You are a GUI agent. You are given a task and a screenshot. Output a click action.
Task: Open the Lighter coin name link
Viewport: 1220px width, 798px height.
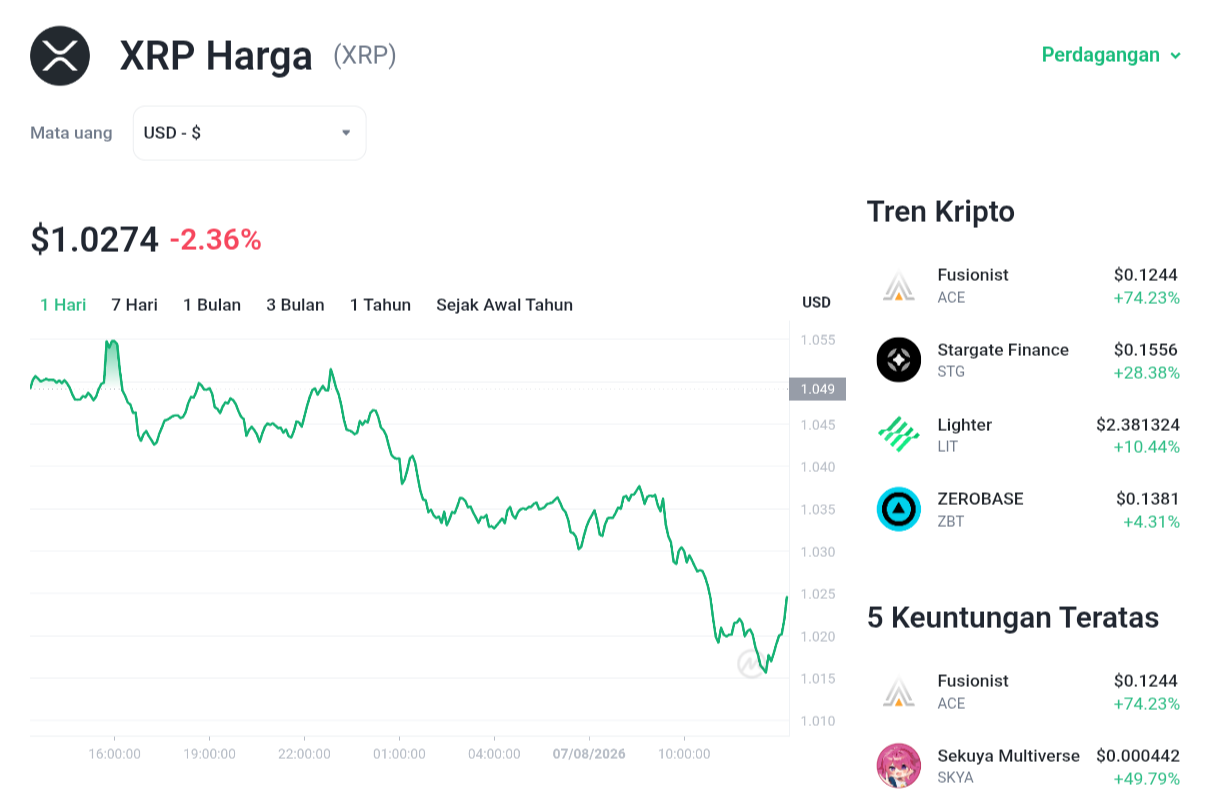pos(964,425)
